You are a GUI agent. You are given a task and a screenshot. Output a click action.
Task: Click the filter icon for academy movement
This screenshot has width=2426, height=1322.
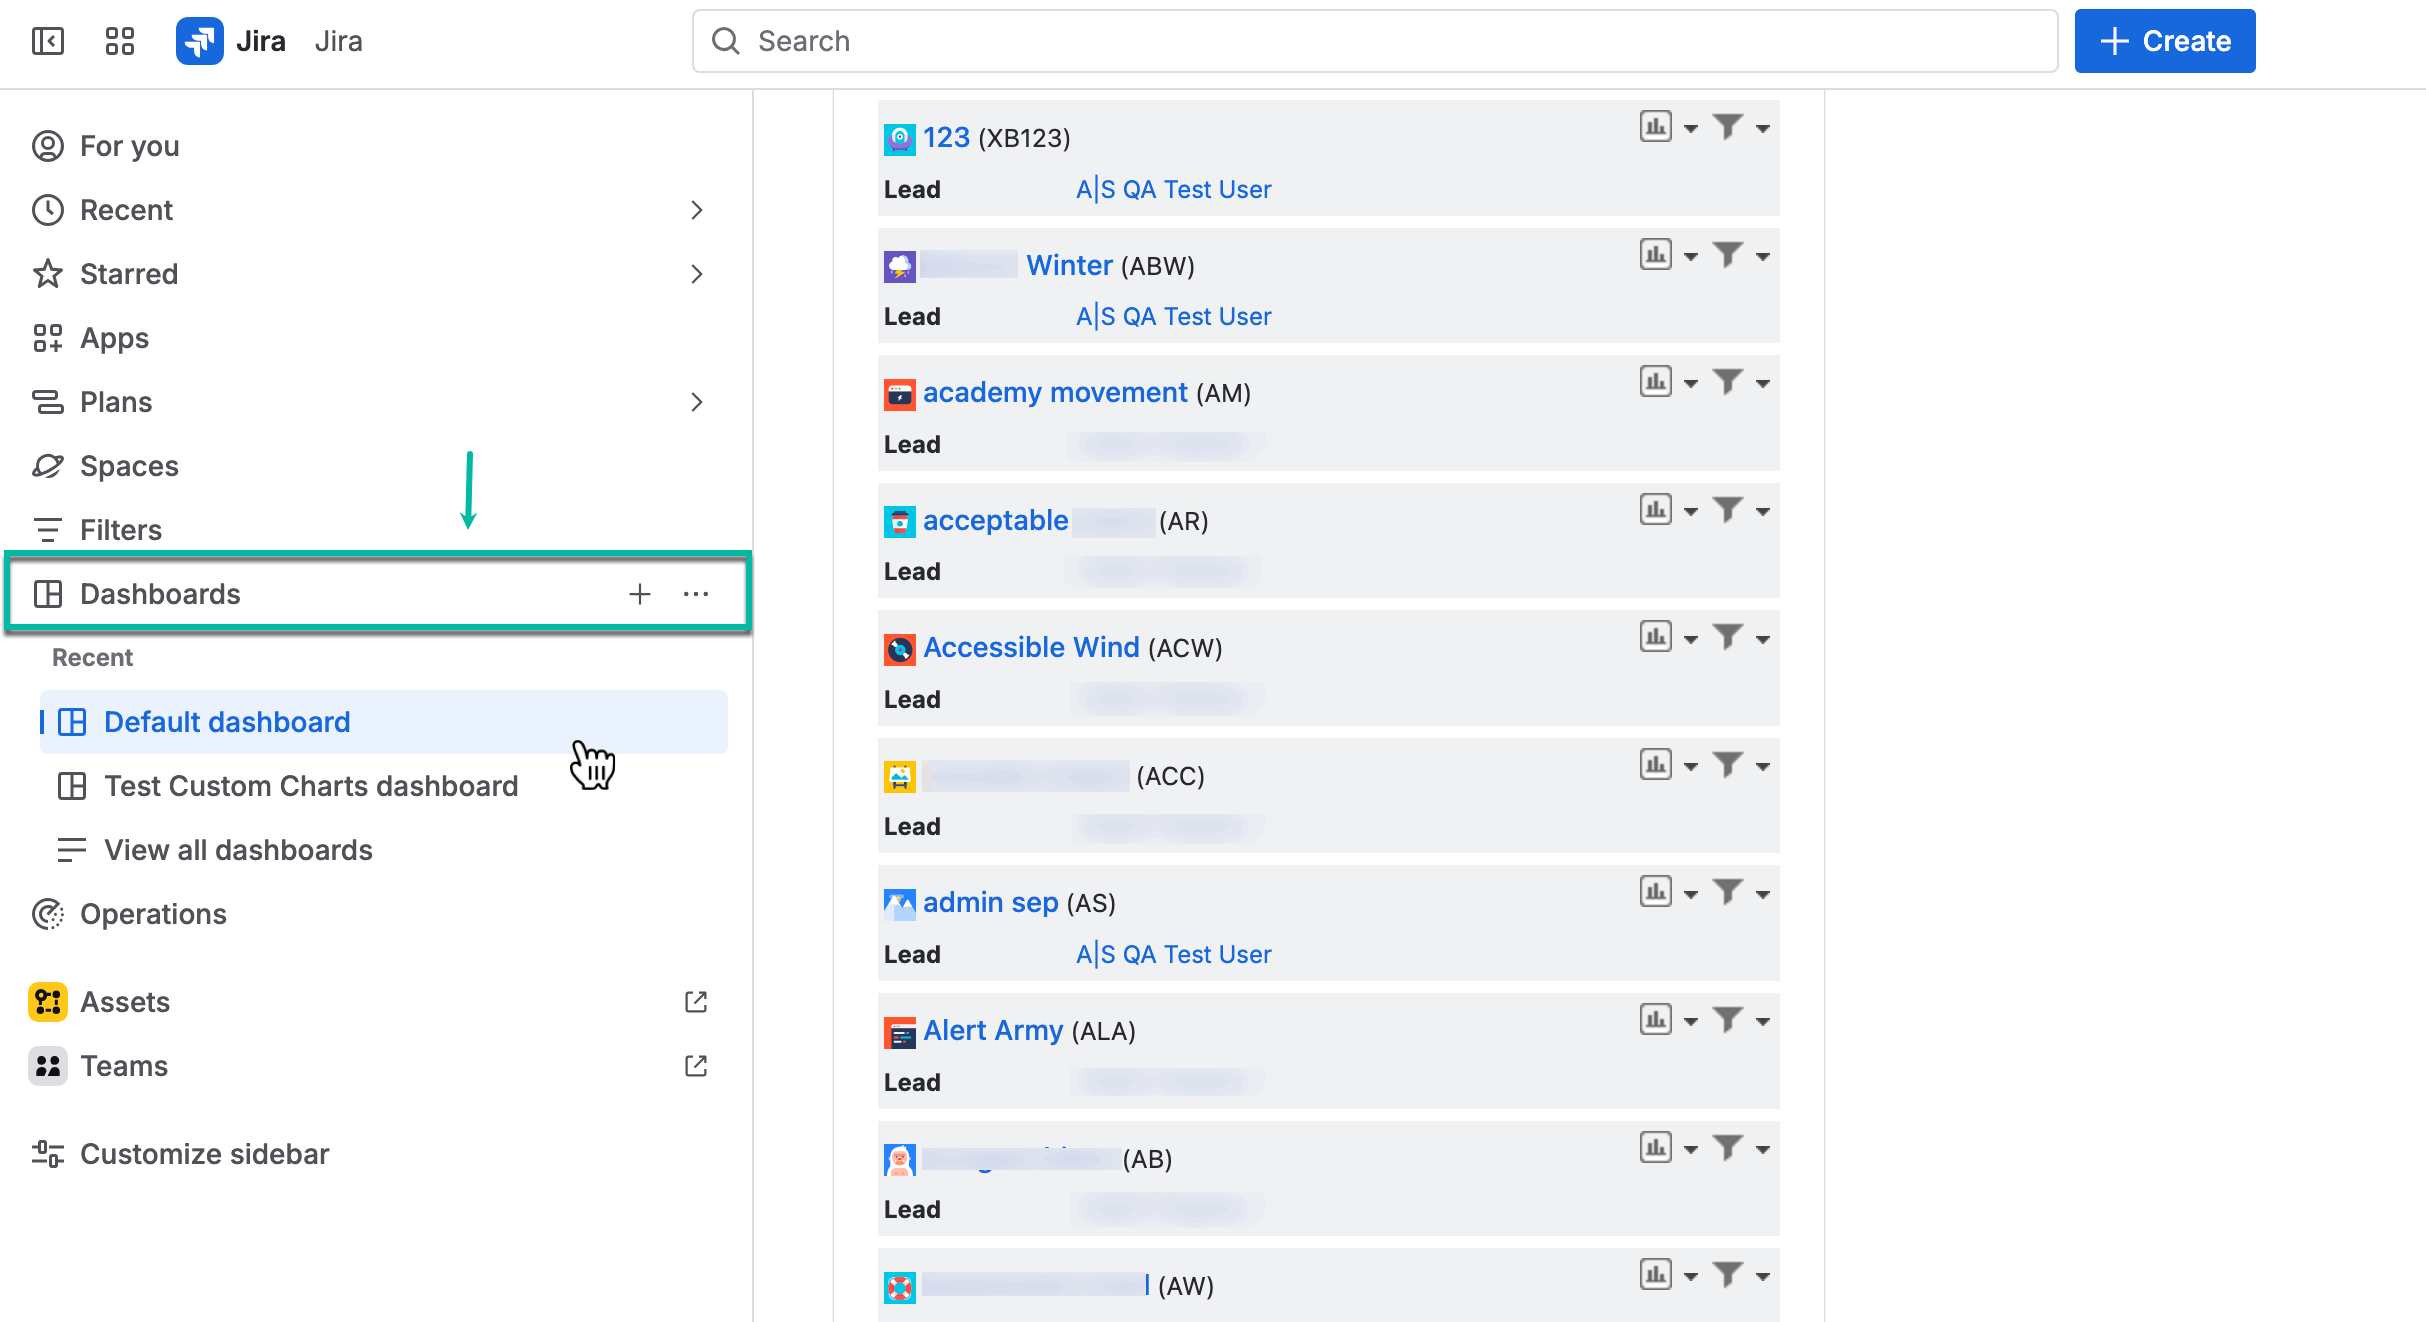pos(1727,382)
